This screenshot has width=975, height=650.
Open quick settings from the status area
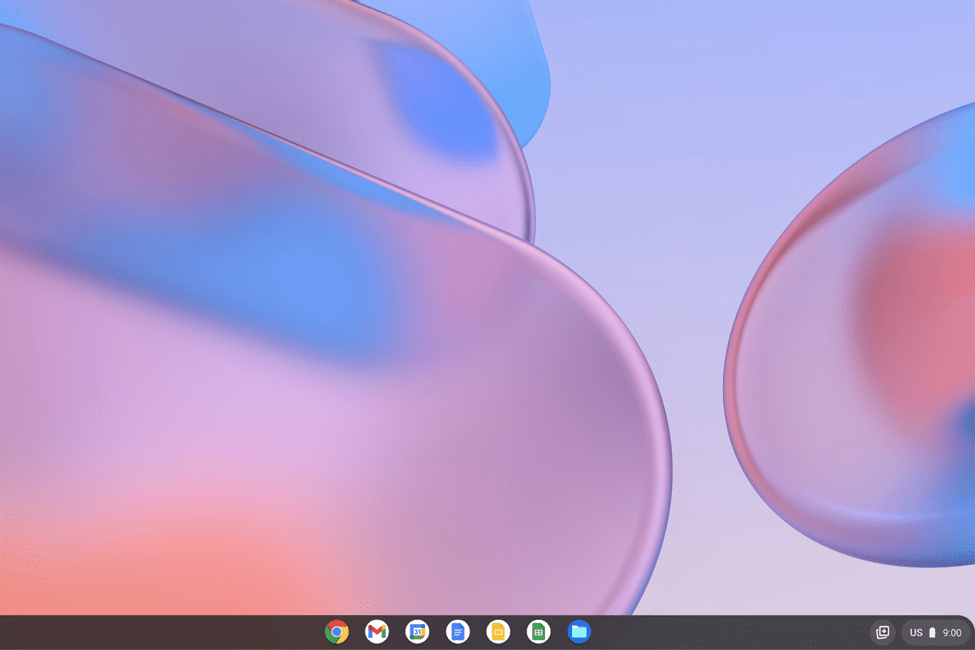click(x=935, y=632)
